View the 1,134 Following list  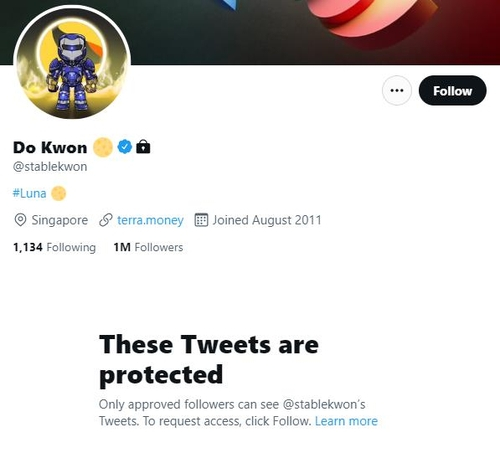tap(54, 247)
